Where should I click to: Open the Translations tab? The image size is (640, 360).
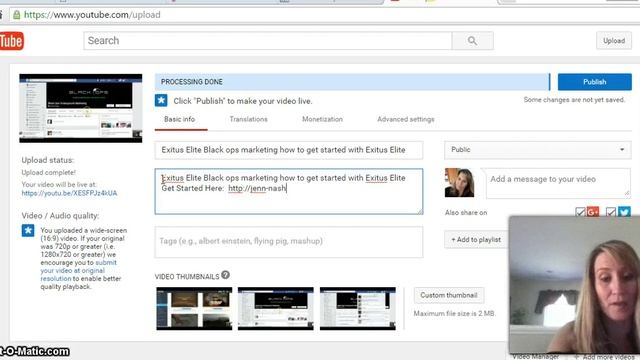[249, 120]
